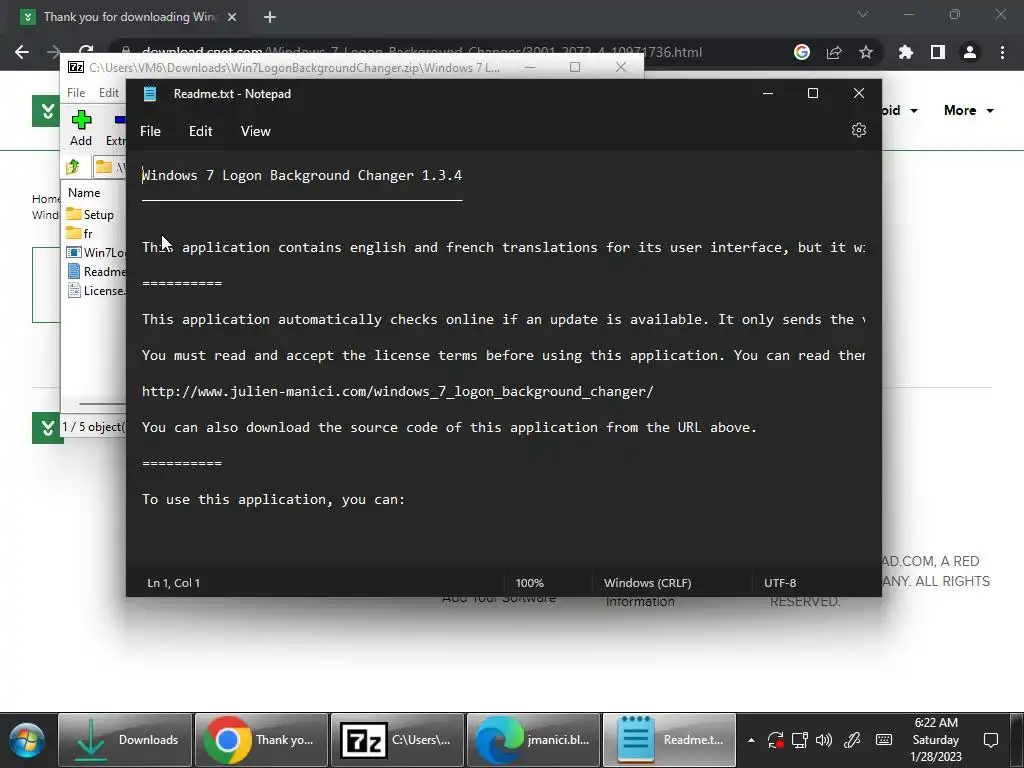Viewport: 1024px width, 768px height.
Task: Select the Readme file in 7-Zip list
Action: pyautogui.click(x=95, y=271)
